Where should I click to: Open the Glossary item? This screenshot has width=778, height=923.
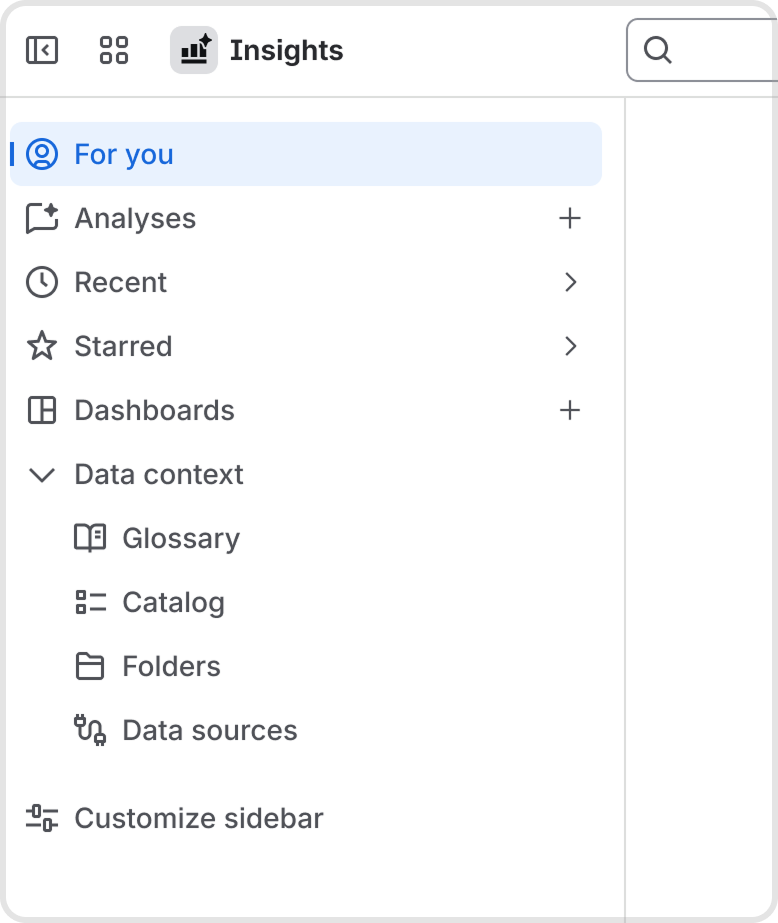[x=181, y=539]
